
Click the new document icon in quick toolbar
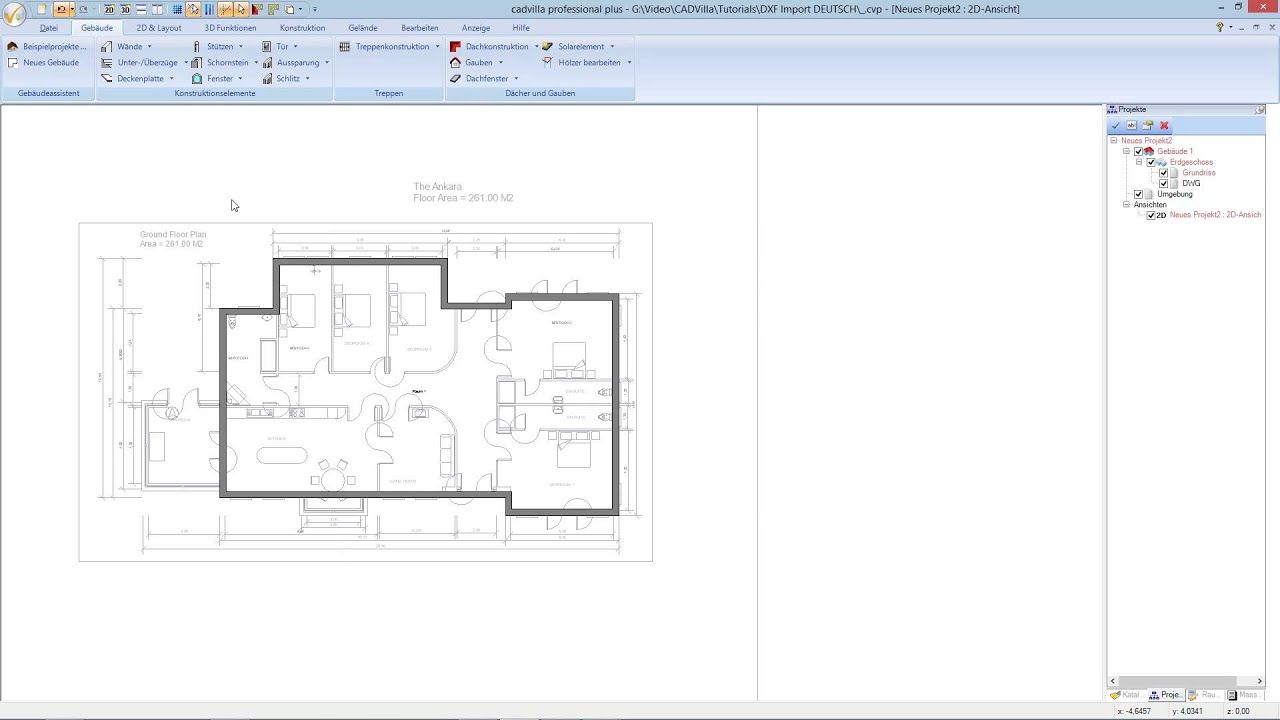[x=42, y=9]
